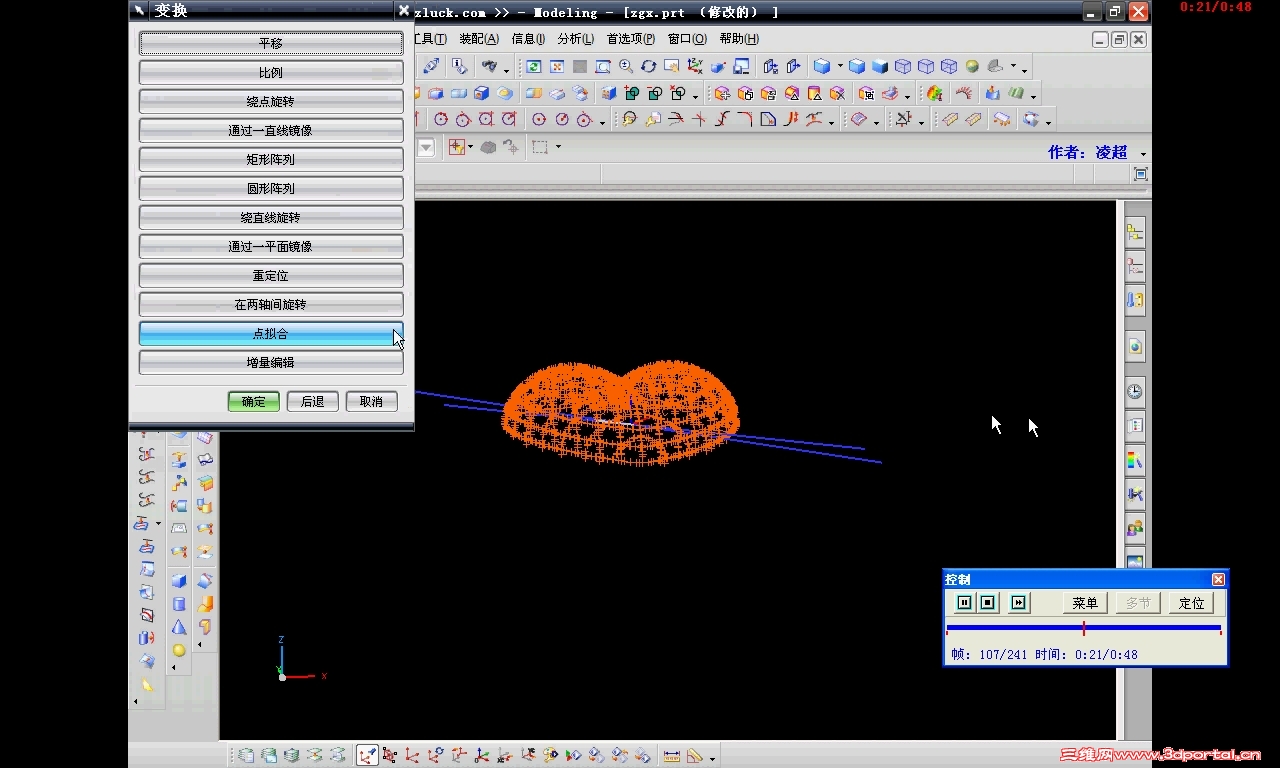The height and width of the screenshot is (768, 1280).
Task: Expand the curve toolbar overflow arrow after circles
Action: click(x=604, y=121)
